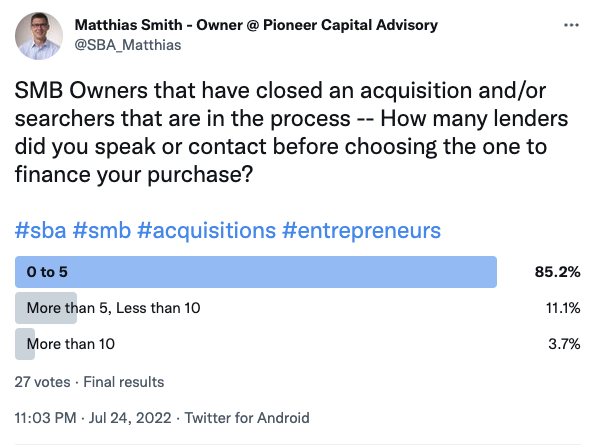Open the three-dot more options menu
596x445 pixels.
pos(571,25)
